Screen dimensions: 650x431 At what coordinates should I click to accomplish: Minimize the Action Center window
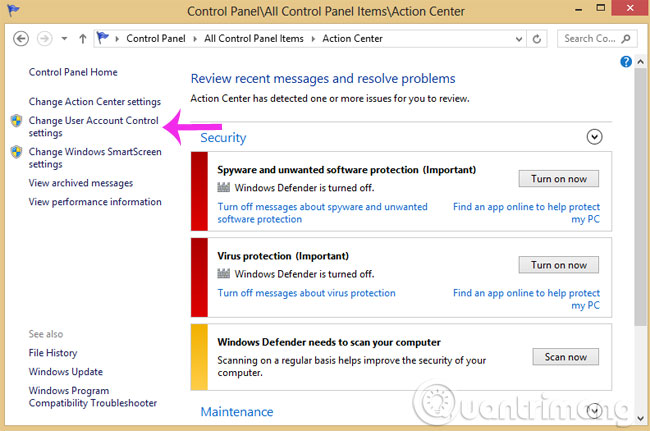(578, 9)
